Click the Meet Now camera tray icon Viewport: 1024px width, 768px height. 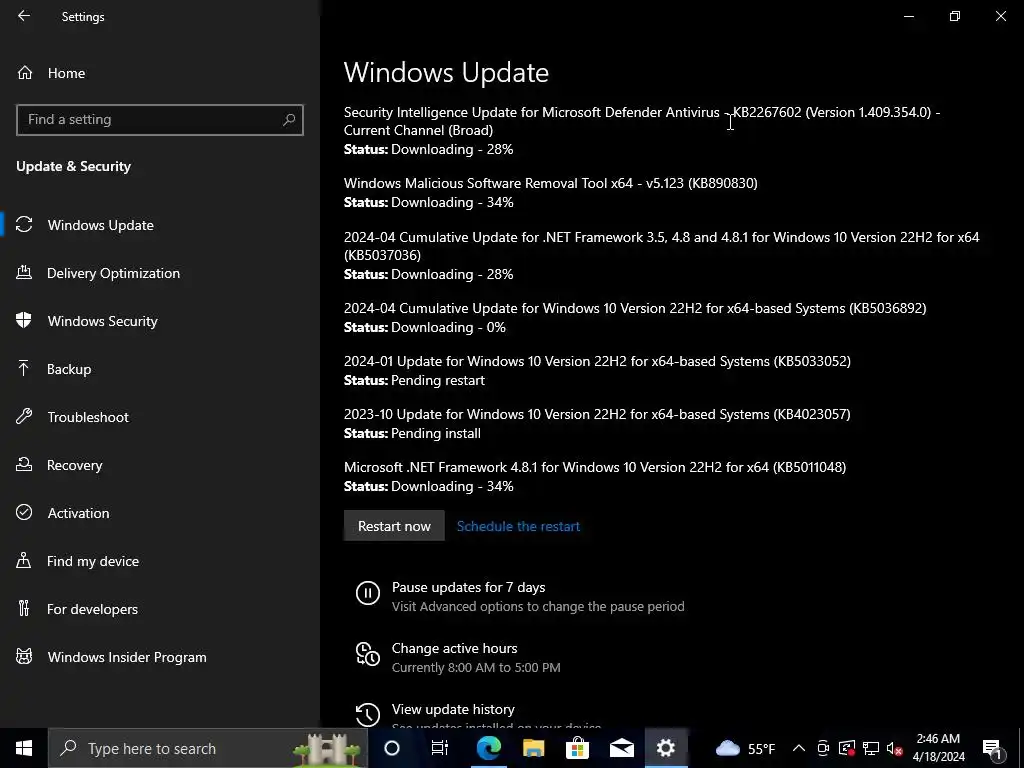click(x=823, y=748)
